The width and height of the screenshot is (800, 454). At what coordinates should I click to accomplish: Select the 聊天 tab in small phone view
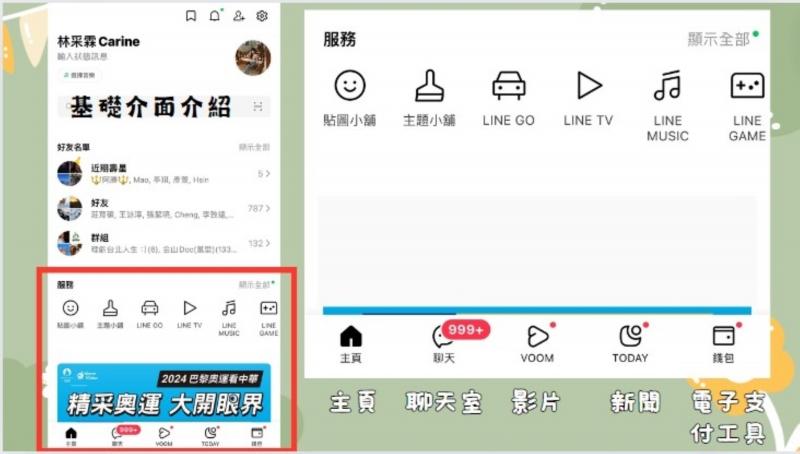coord(118,437)
